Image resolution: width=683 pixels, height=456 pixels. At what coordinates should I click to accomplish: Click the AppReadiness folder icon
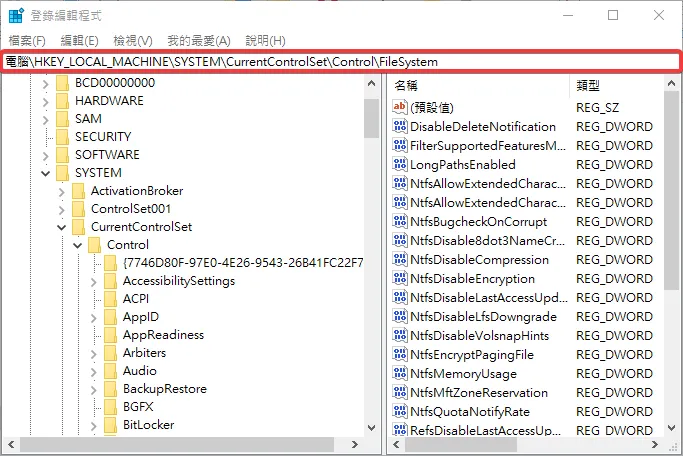[111, 334]
